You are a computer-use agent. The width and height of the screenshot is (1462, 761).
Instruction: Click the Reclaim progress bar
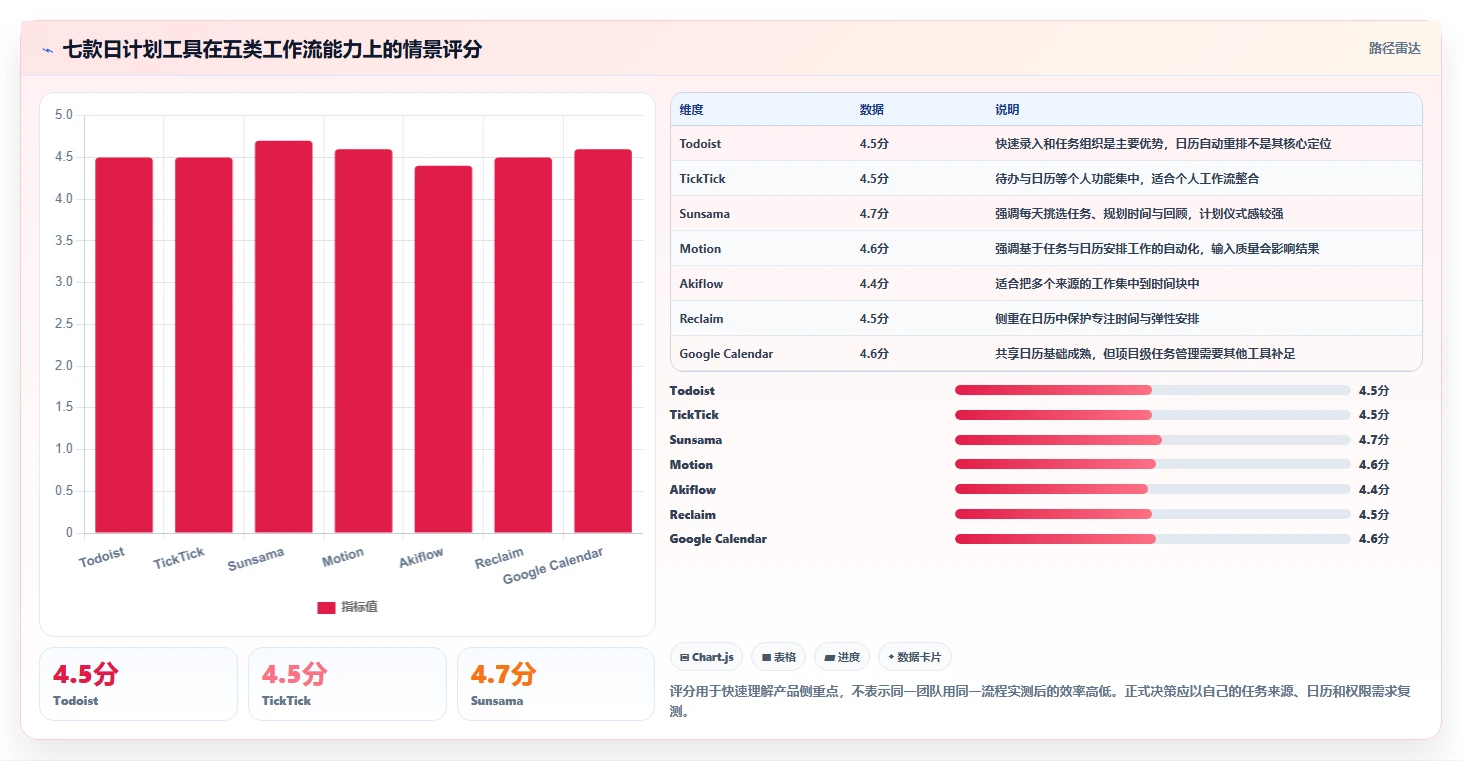1153,514
